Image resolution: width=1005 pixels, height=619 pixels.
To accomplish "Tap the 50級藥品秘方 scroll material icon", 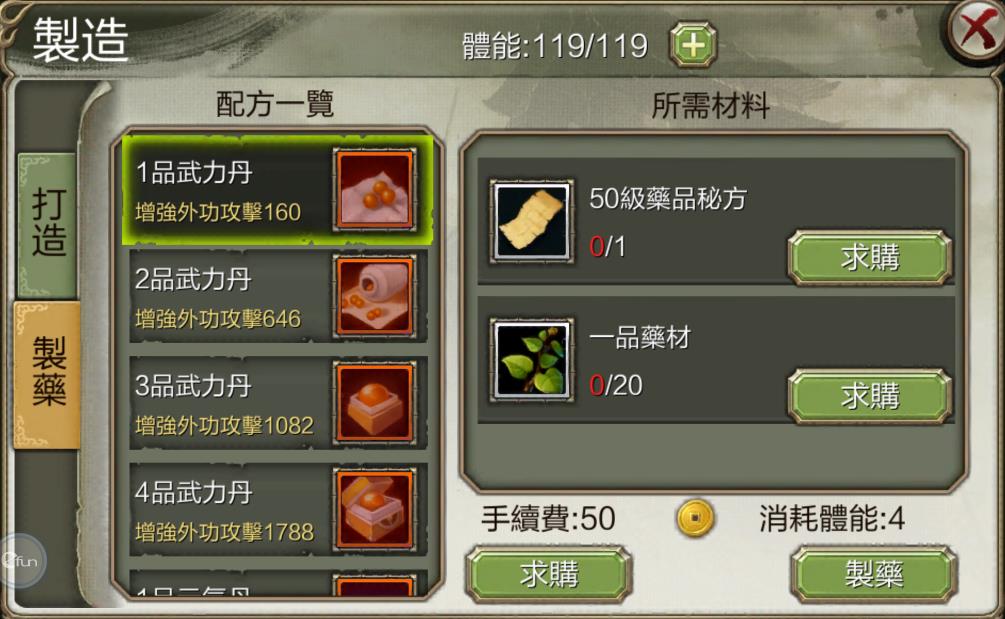I will point(531,221).
